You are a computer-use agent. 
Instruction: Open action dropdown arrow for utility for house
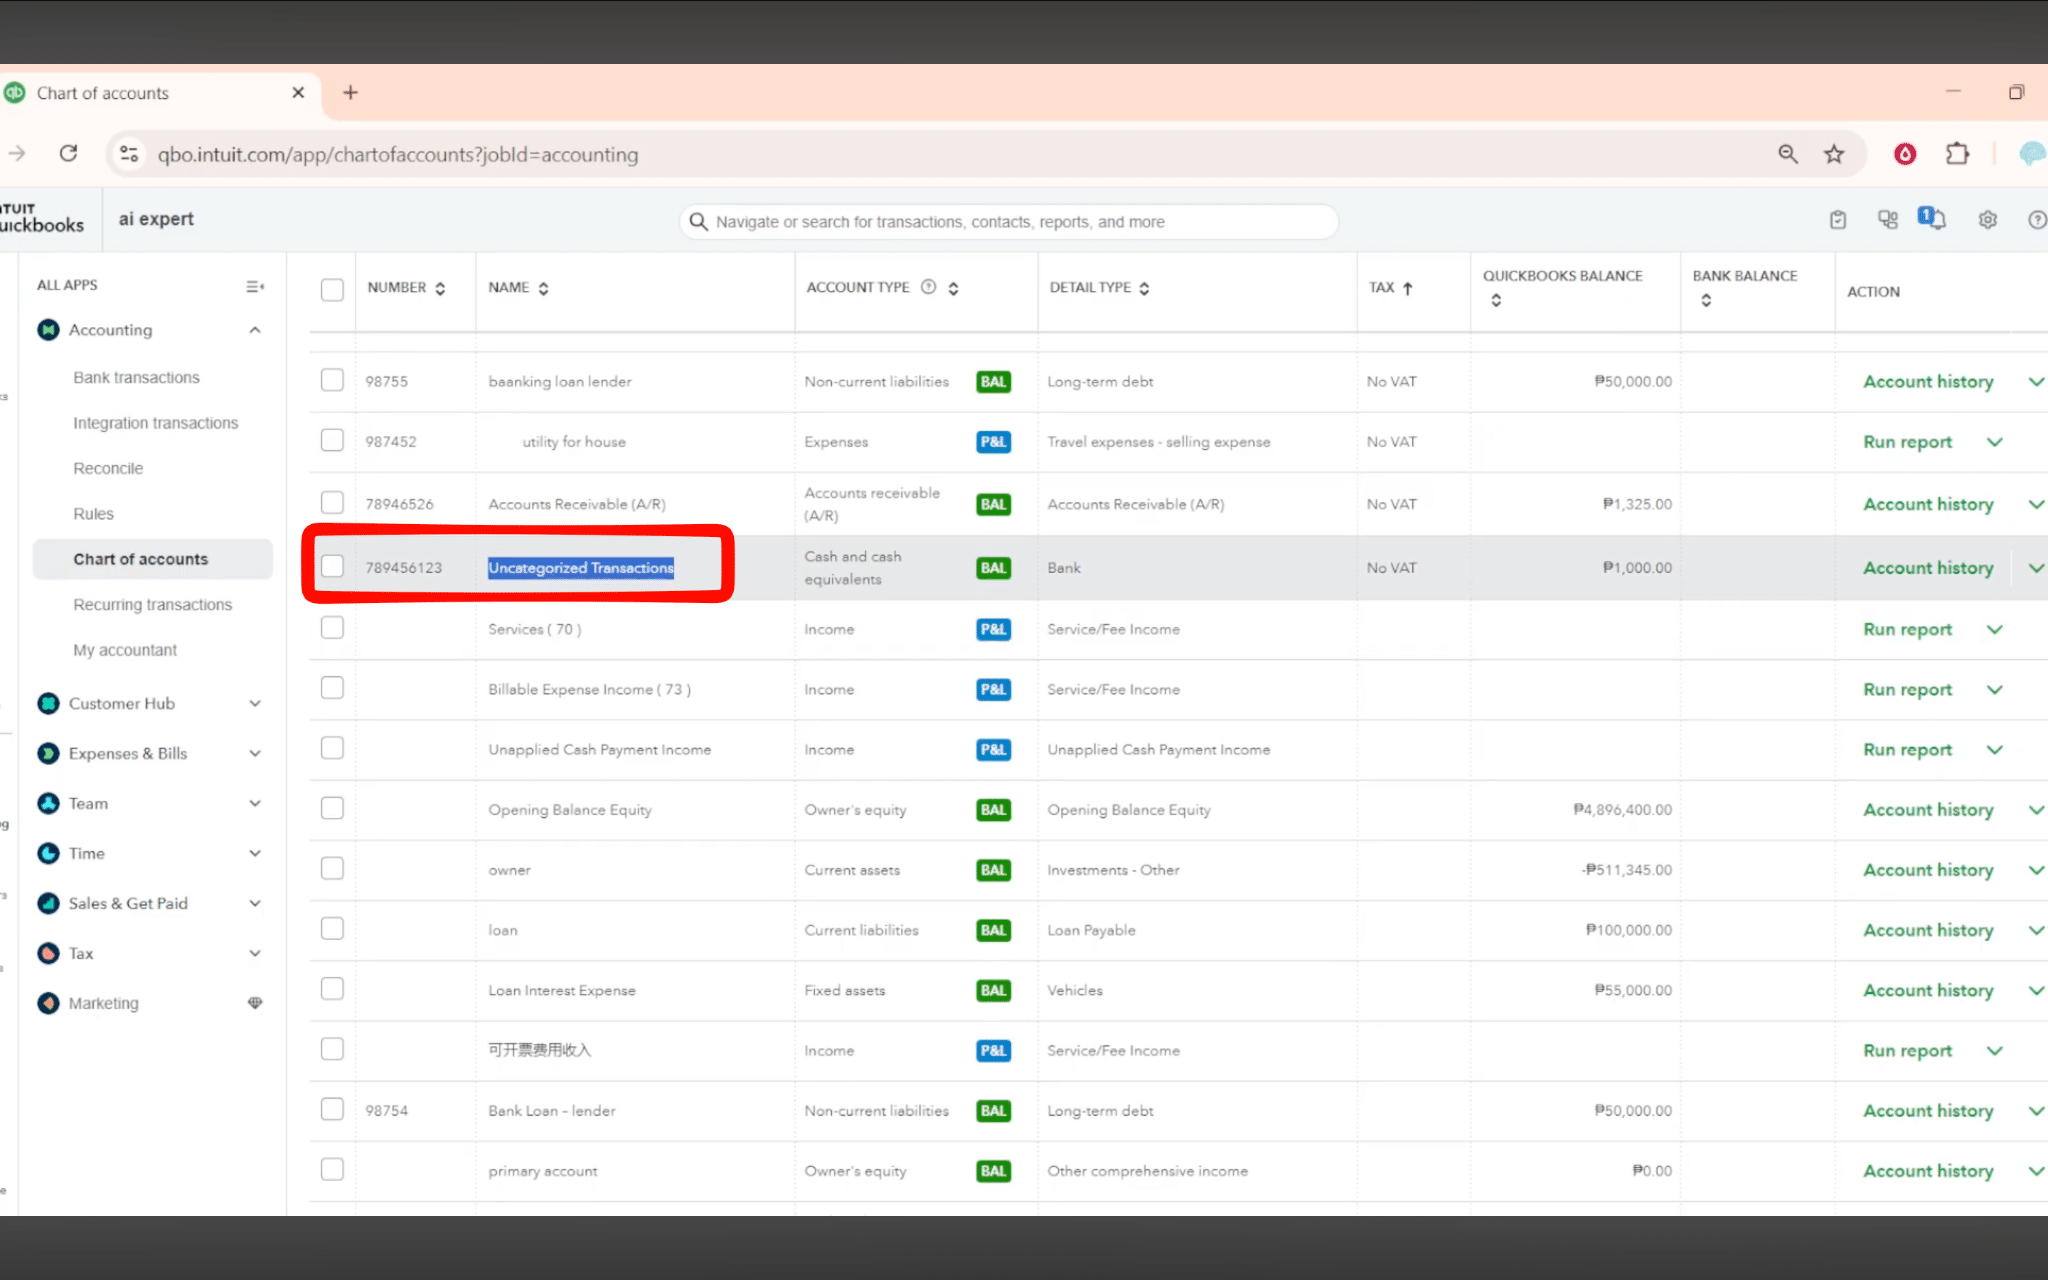pos(1995,441)
